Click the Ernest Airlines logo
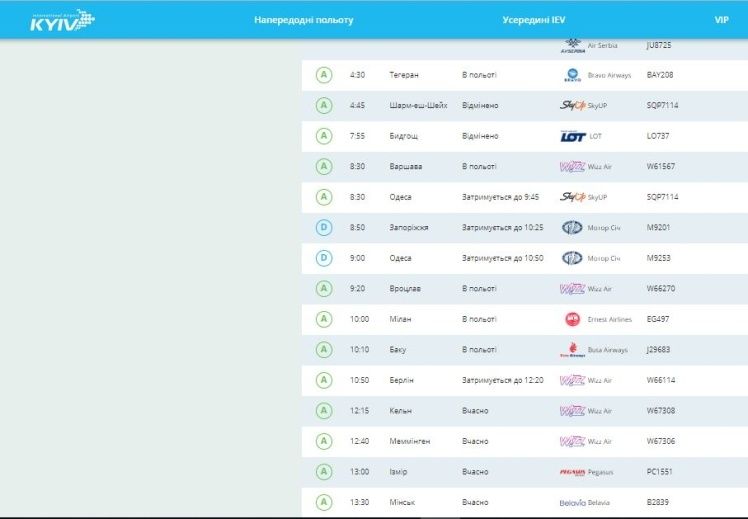Image resolution: width=748 pixels, height=519 pixels. pos(572,319)
